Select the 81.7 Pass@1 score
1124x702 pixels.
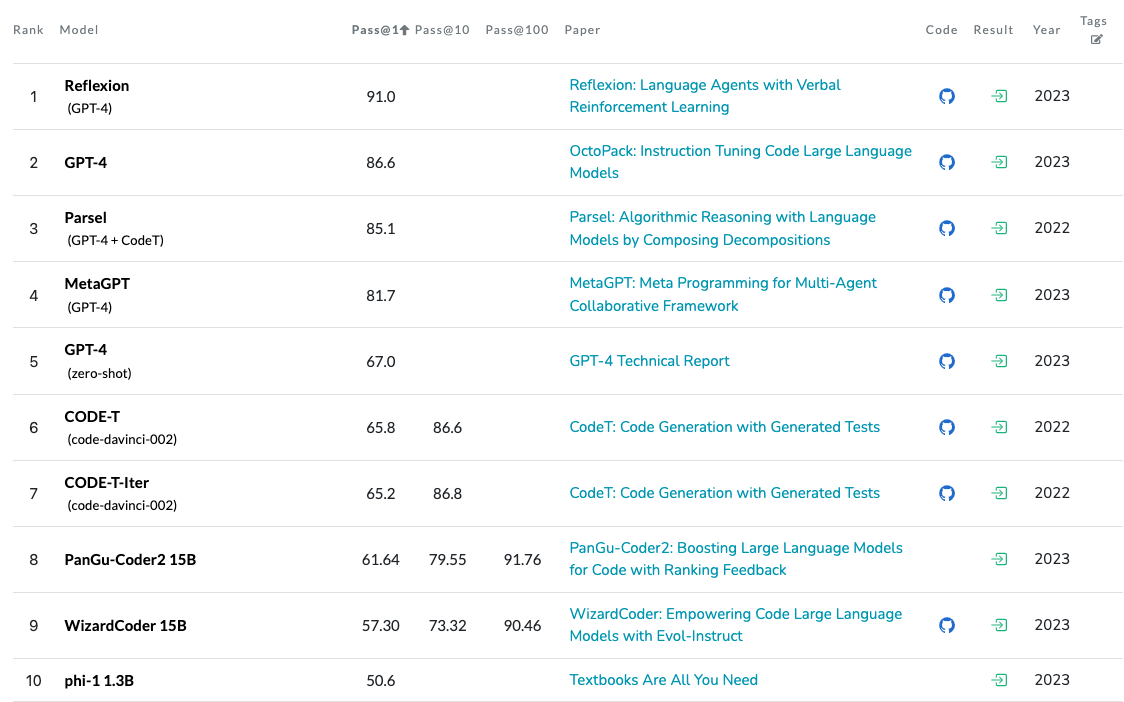381,295
